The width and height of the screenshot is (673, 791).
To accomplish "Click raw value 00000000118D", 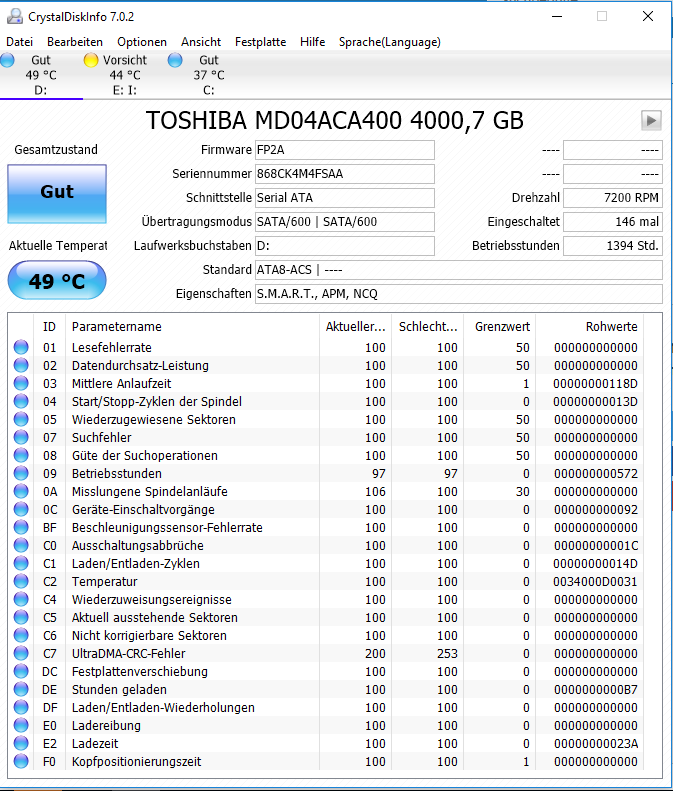I will pos(595,384).
